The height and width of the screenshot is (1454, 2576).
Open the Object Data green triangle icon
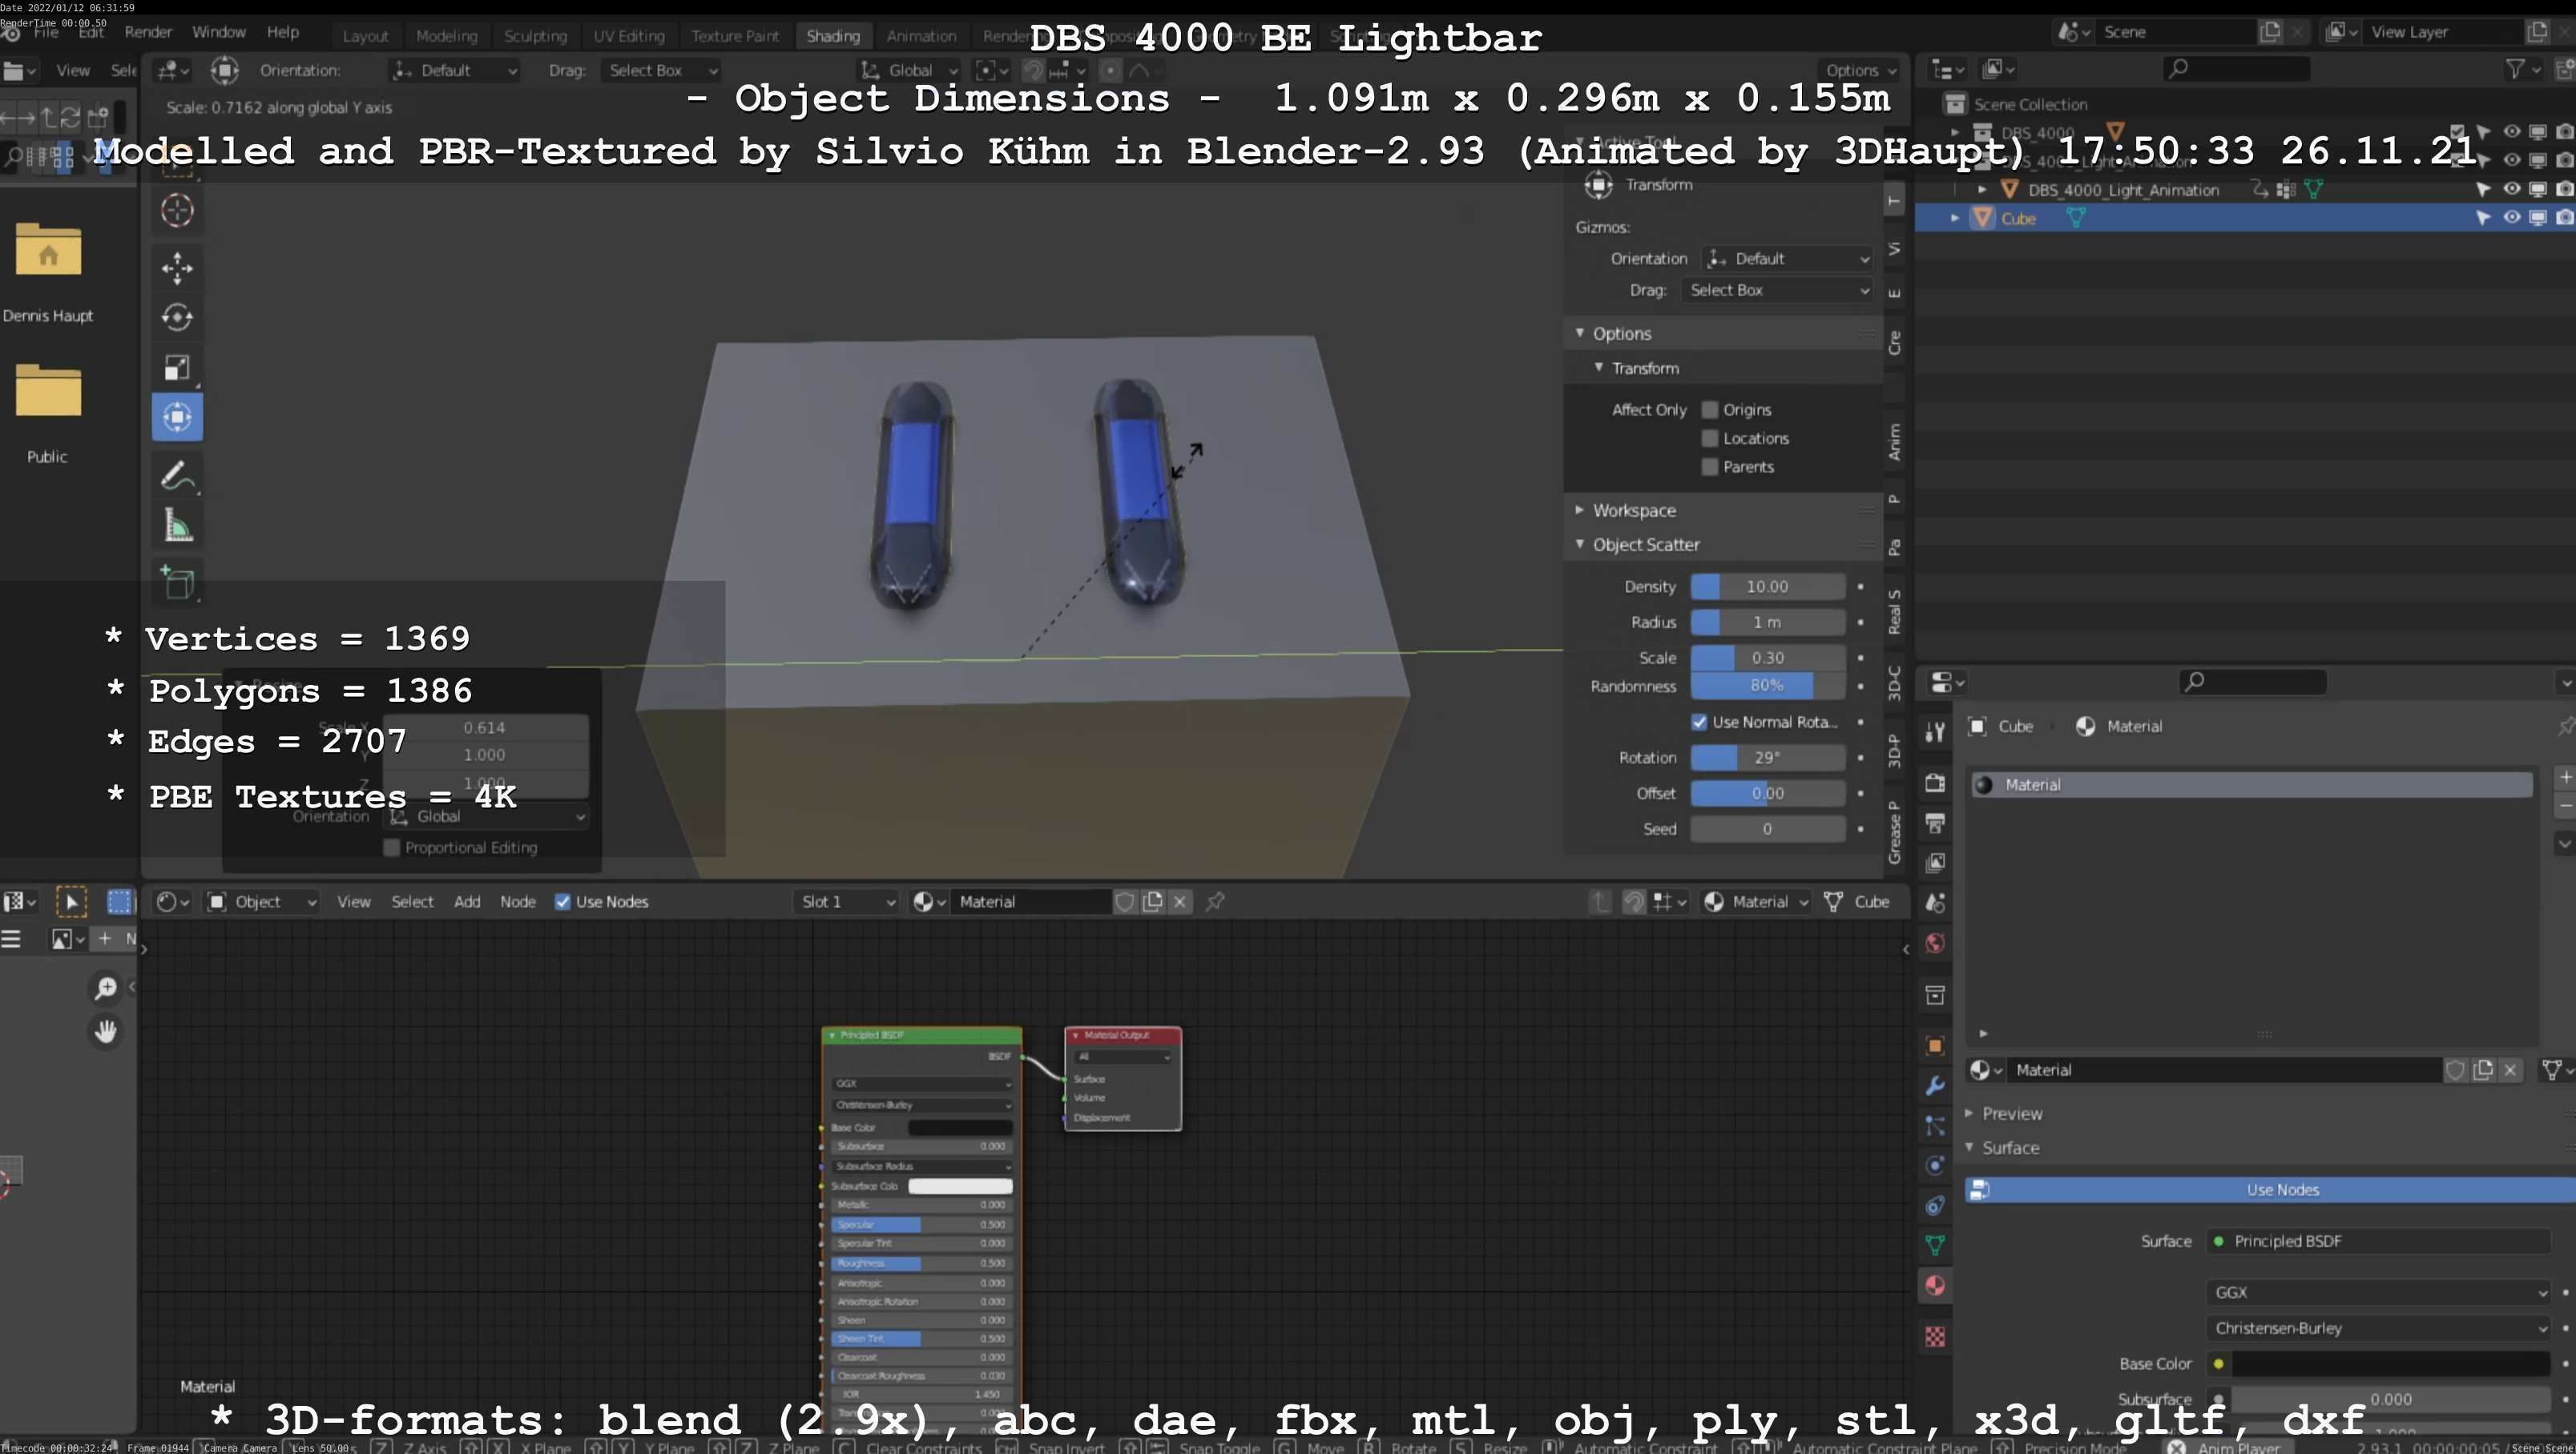click(1935, 1245)
